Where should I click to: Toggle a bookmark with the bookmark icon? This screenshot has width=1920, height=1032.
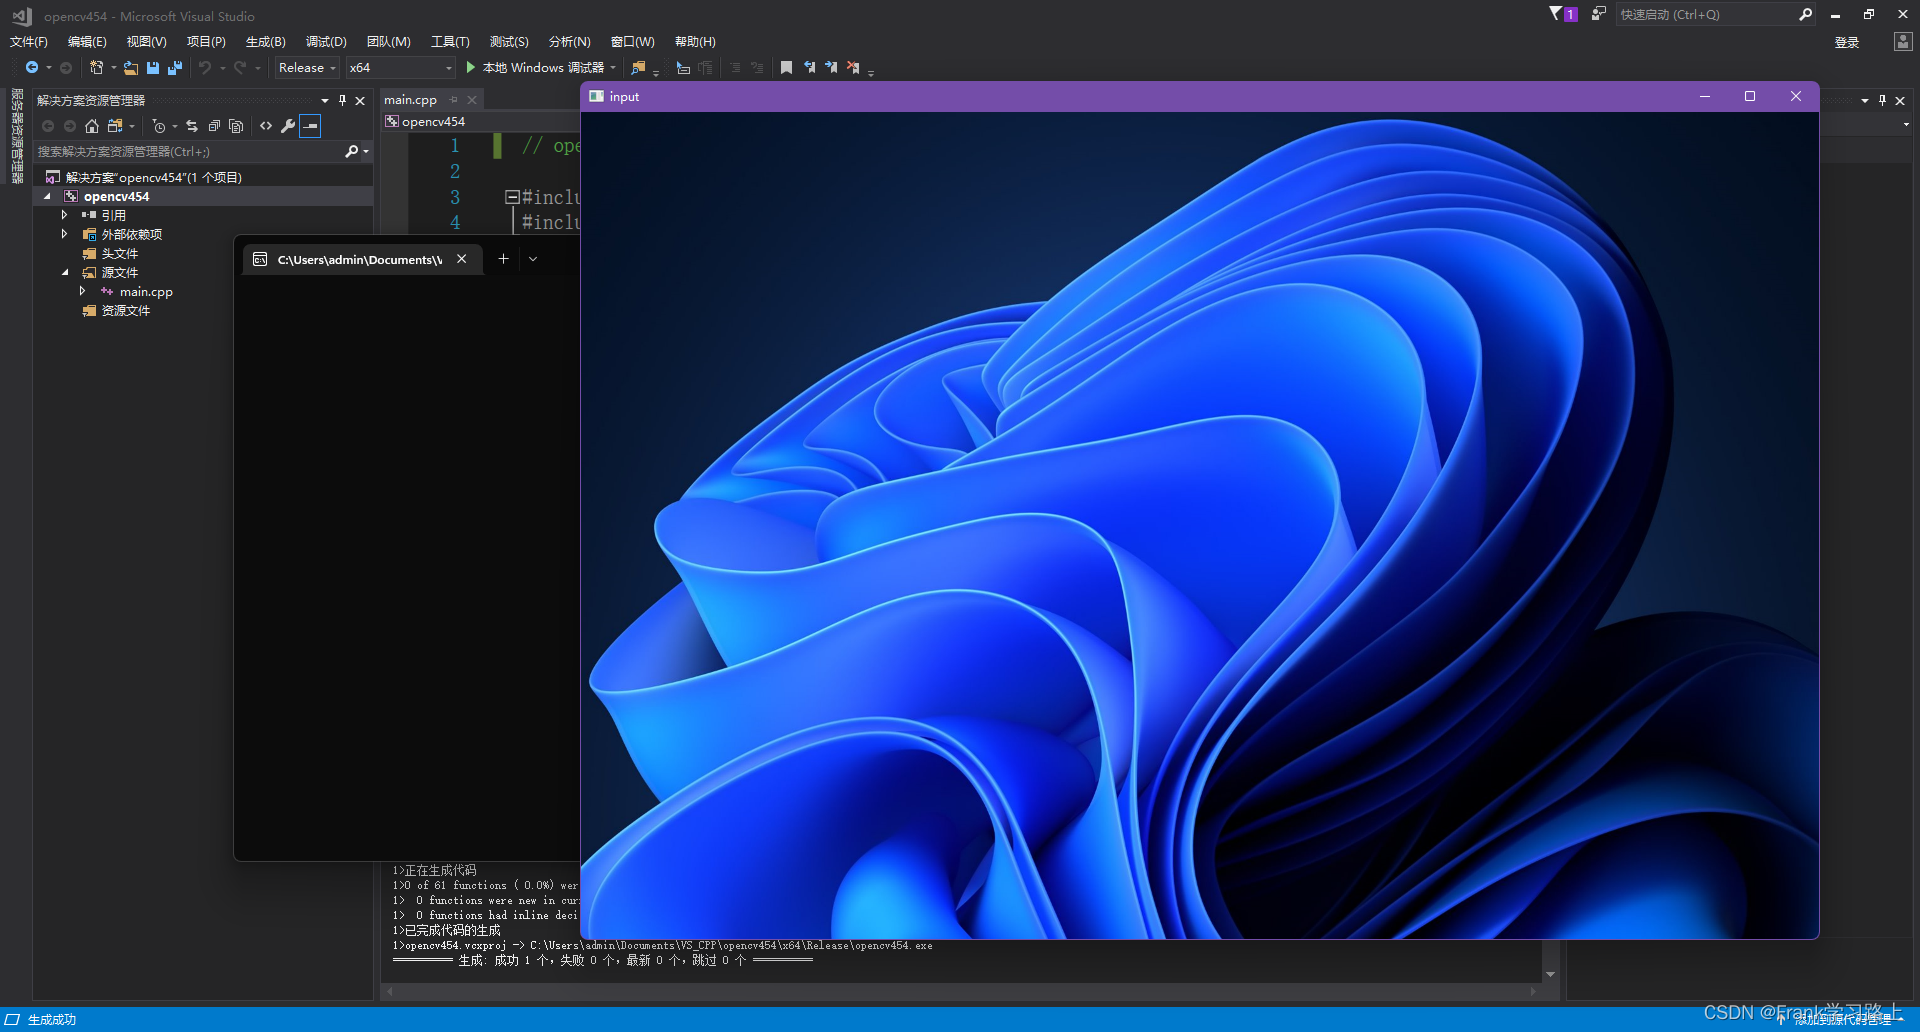(786, 68)
